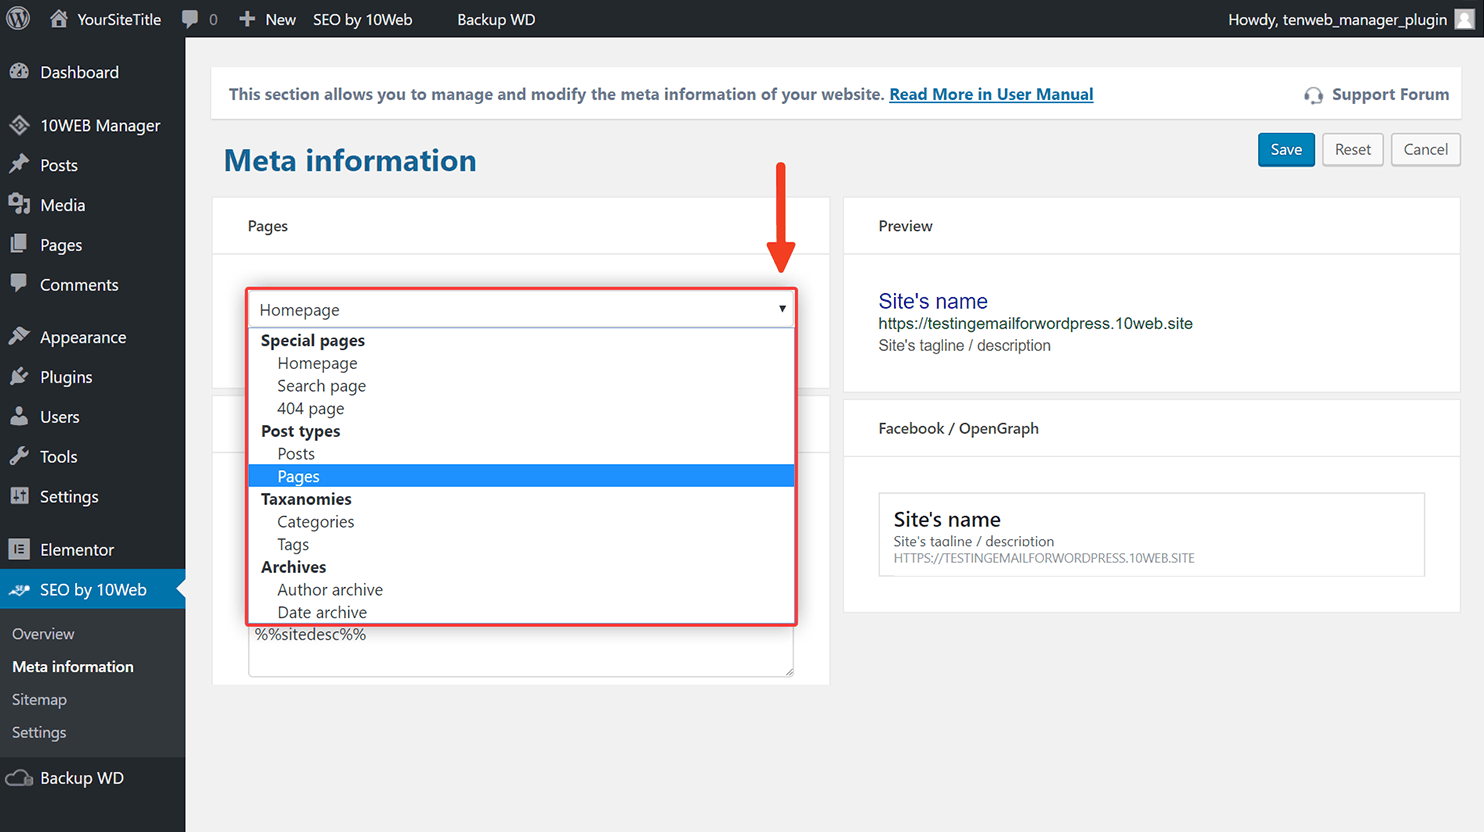Viewport: 1484px width, 832px height.
Task: Click the Elementor icon
Action: (x=19, y=549)
